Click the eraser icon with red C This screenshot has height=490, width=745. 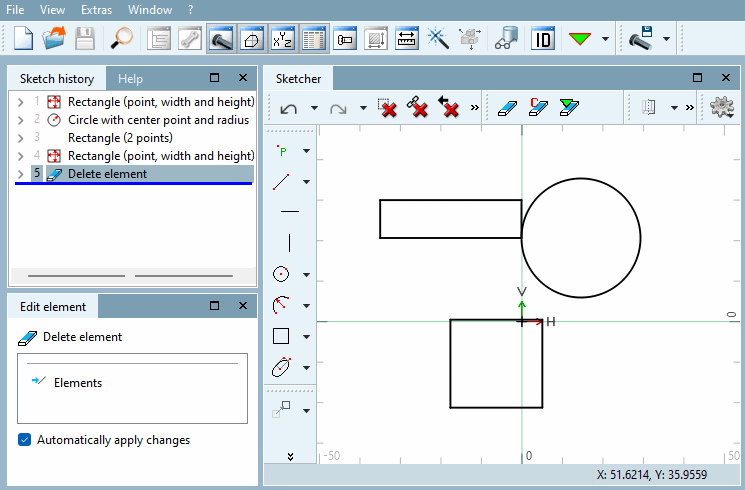click(538, 107)
